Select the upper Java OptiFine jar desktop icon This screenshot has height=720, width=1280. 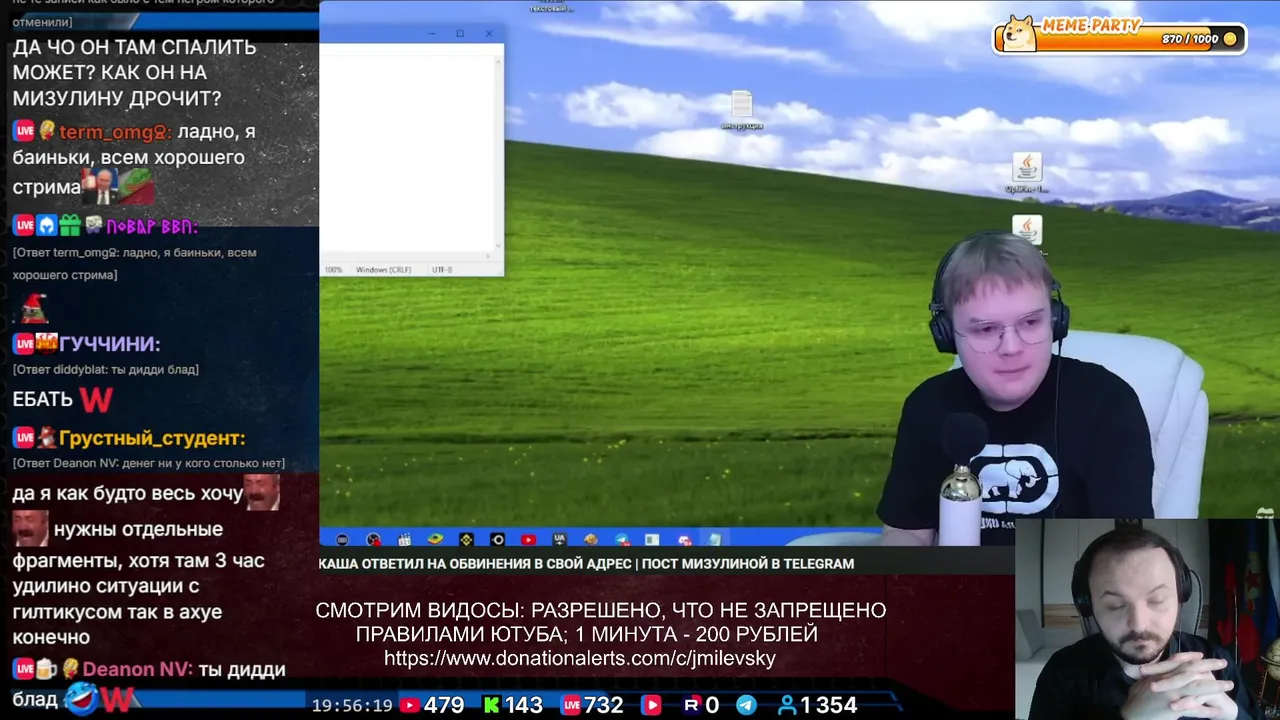1027,172
